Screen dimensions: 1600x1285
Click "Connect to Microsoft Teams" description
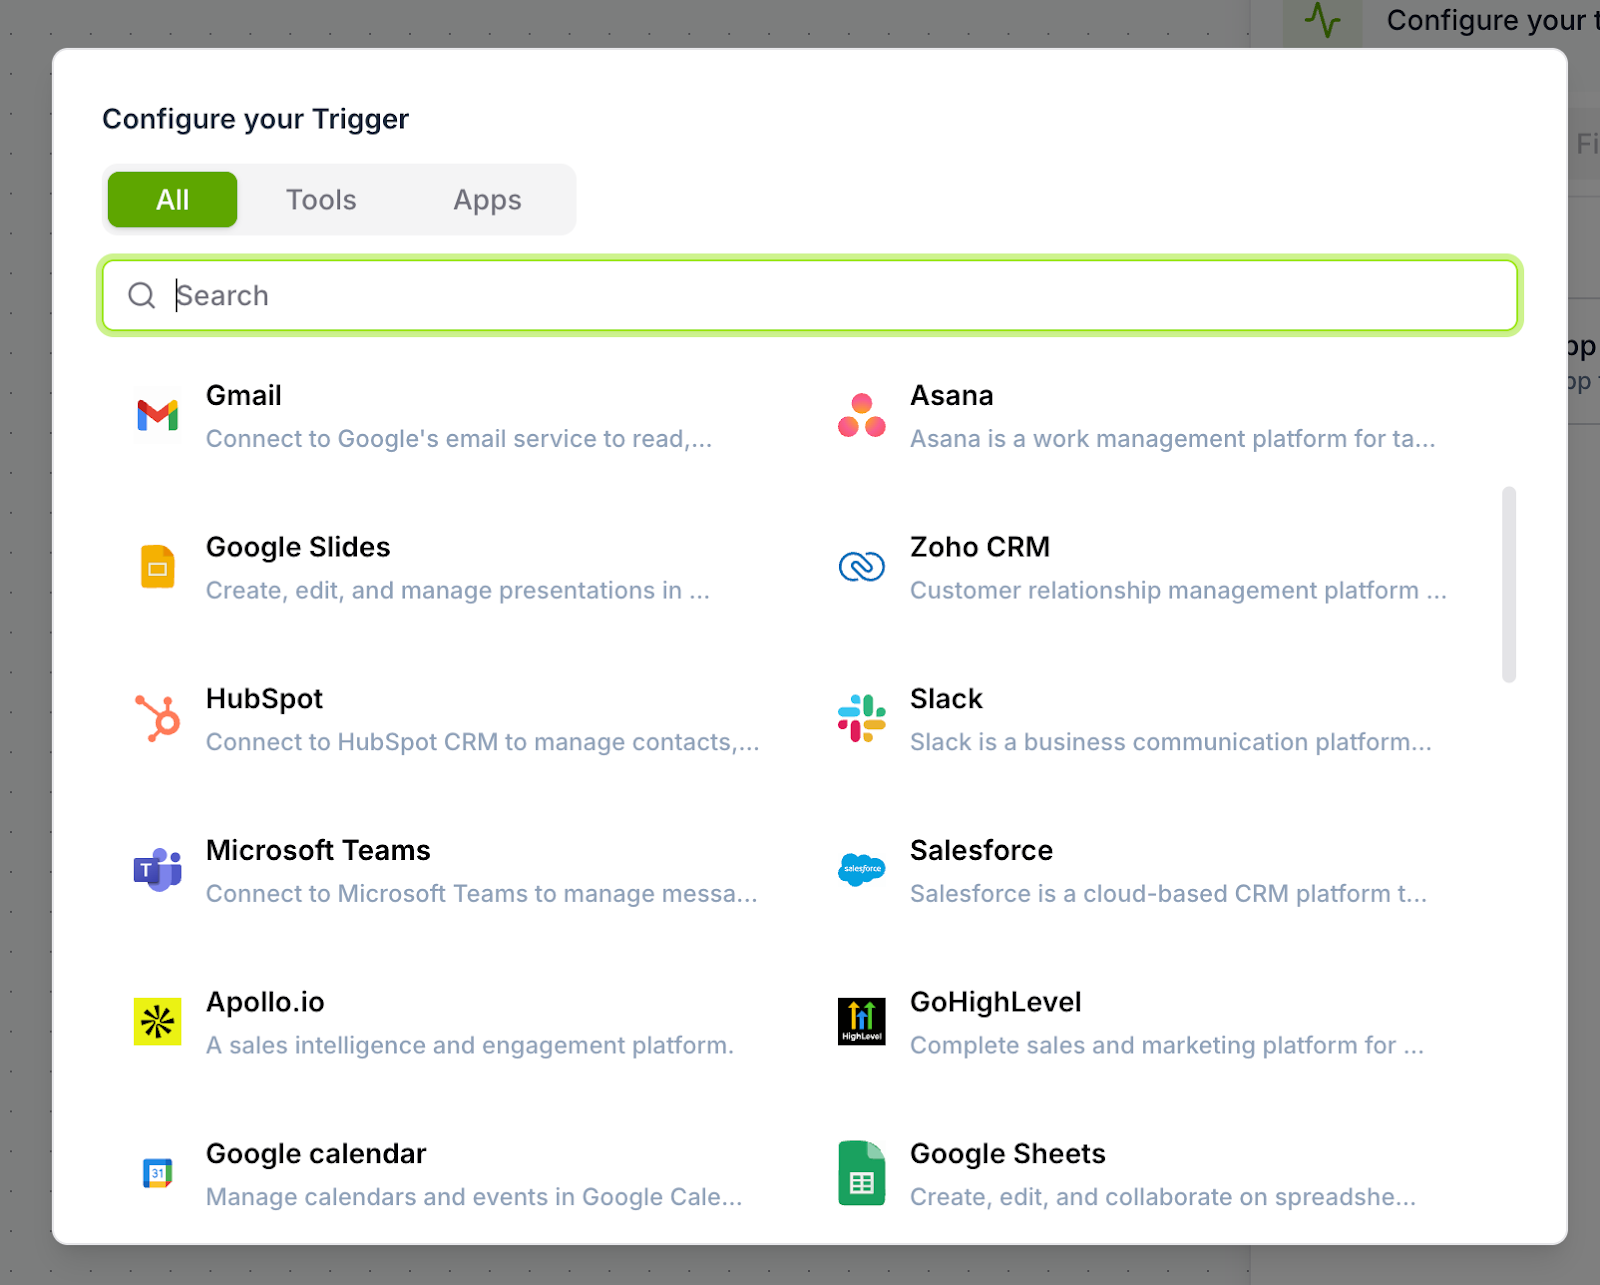click(x=482, y=894)
